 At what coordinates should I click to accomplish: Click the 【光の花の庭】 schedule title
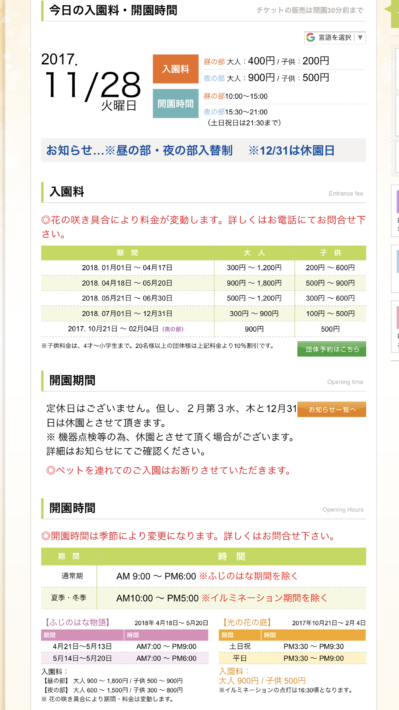[x=242, y=622]
